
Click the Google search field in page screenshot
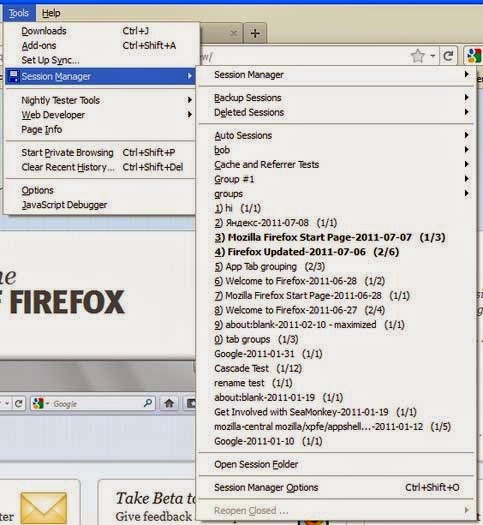click(92, 404)
